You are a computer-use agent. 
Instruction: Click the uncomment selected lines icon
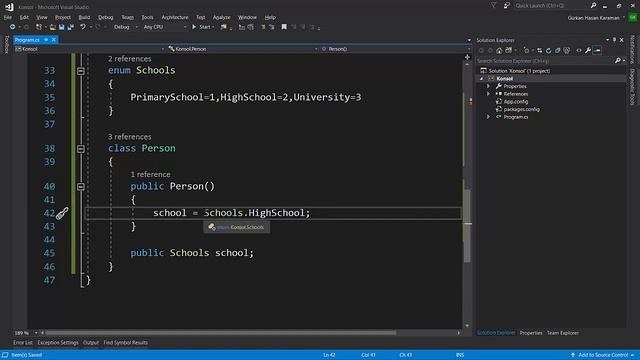(272, 27)
